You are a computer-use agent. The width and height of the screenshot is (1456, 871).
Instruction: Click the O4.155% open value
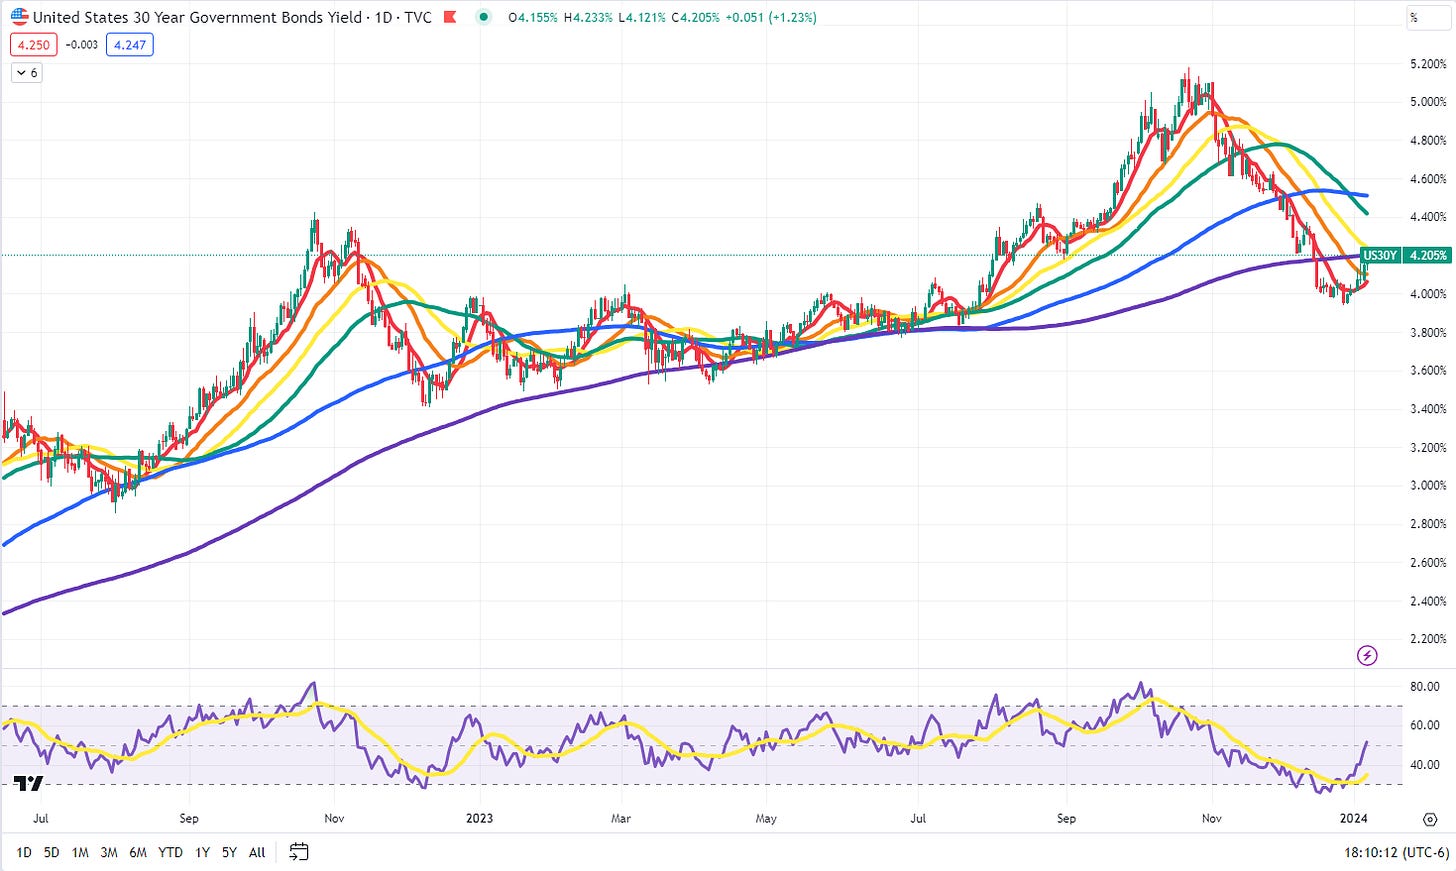coord(534,17)
